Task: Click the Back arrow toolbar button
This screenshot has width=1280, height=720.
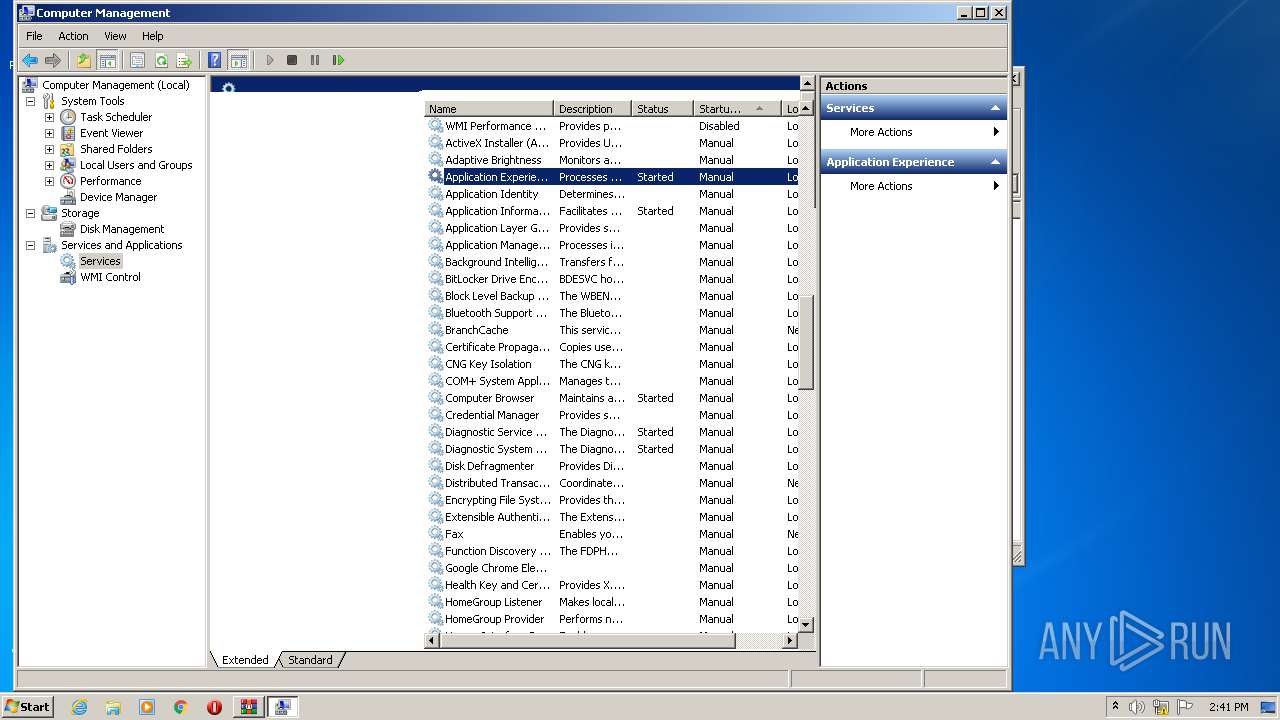Action: pos(30,60)
